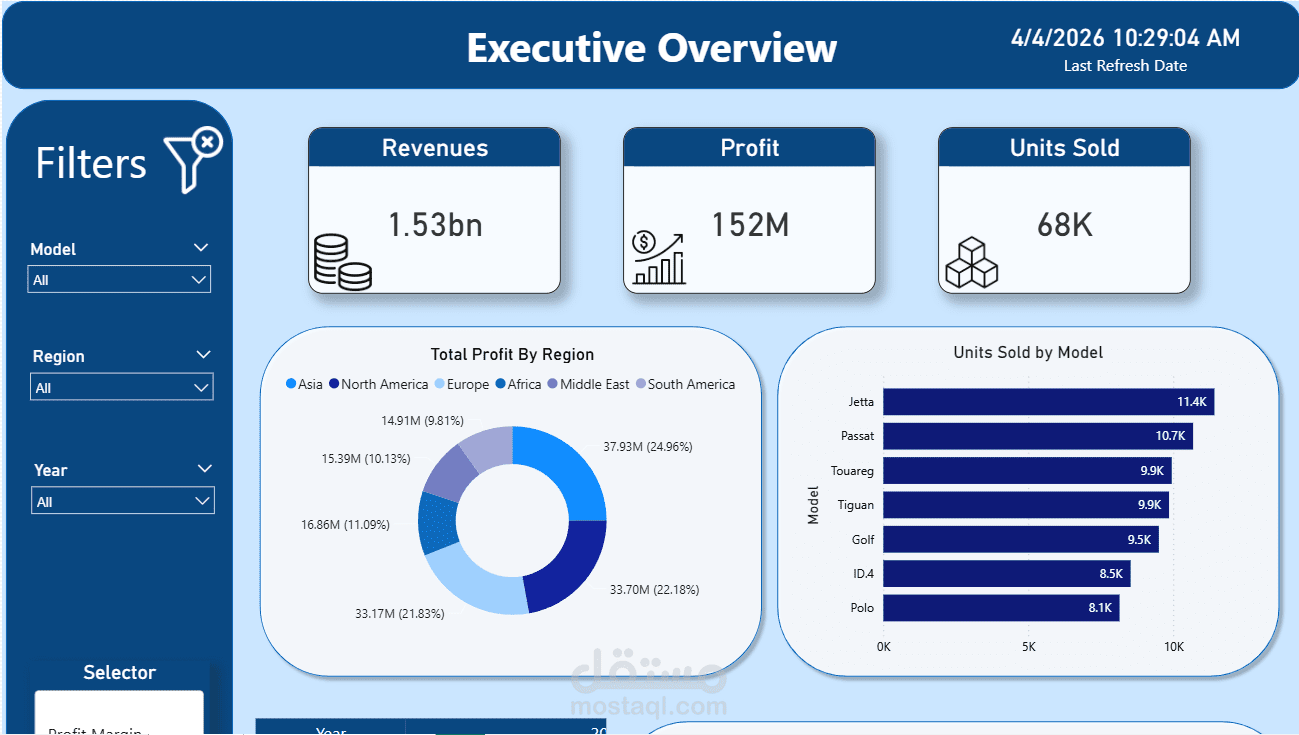This screenshot has width=1299, height=735.
Task: Select the Middle East donut segment
Action: (449, 472)
